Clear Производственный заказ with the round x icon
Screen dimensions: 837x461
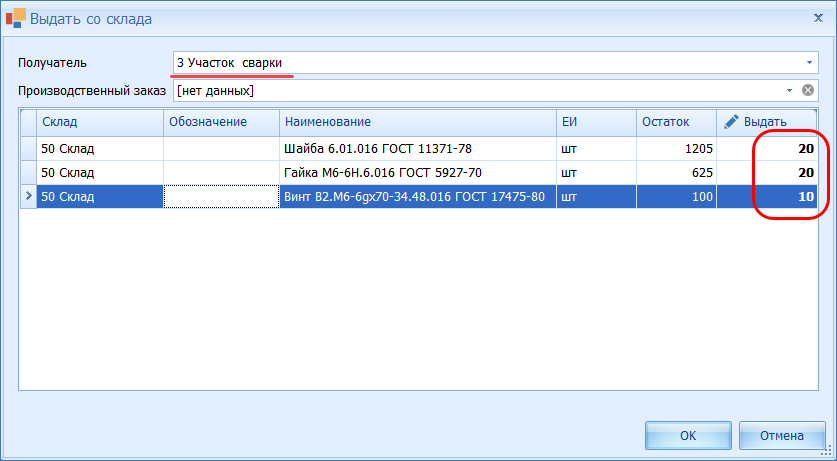tap(809, 91)
